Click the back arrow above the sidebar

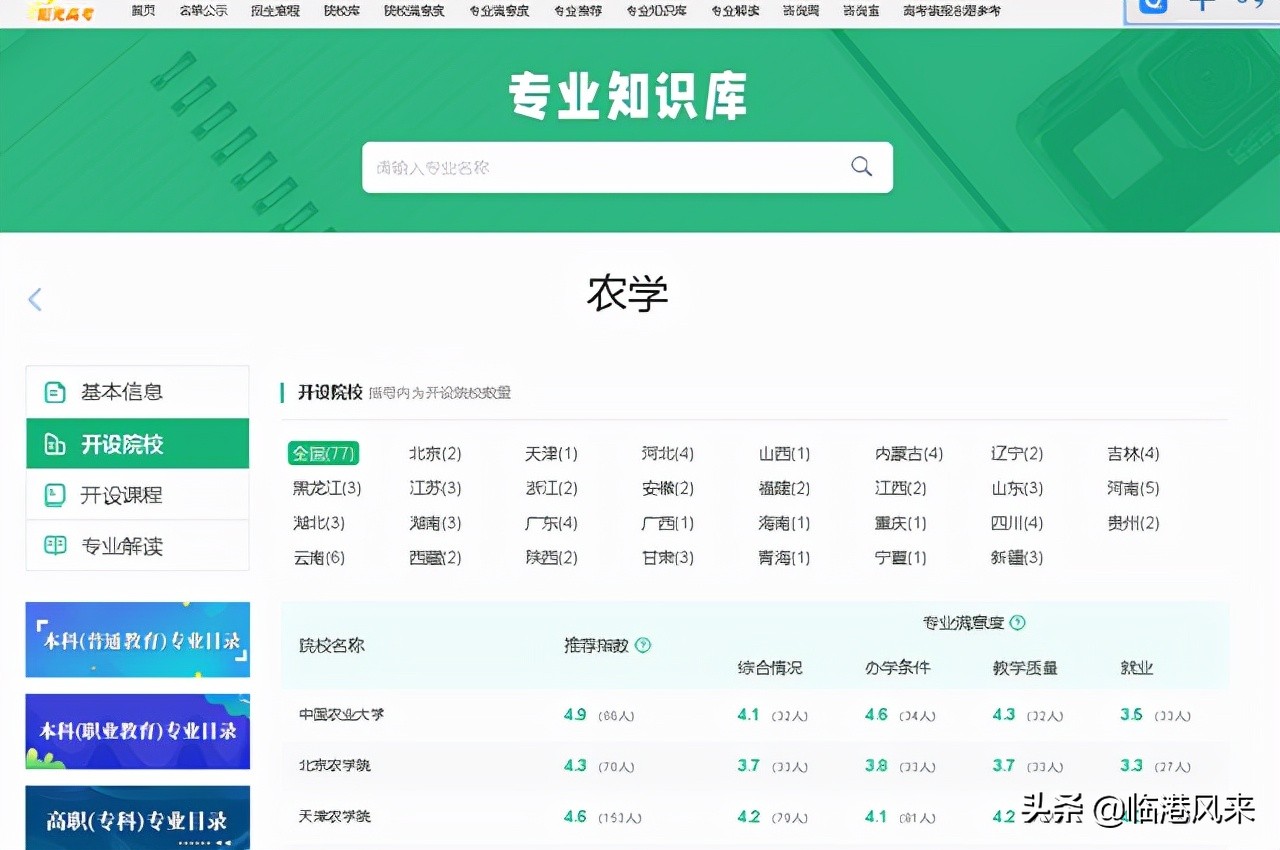click(36, 299)
